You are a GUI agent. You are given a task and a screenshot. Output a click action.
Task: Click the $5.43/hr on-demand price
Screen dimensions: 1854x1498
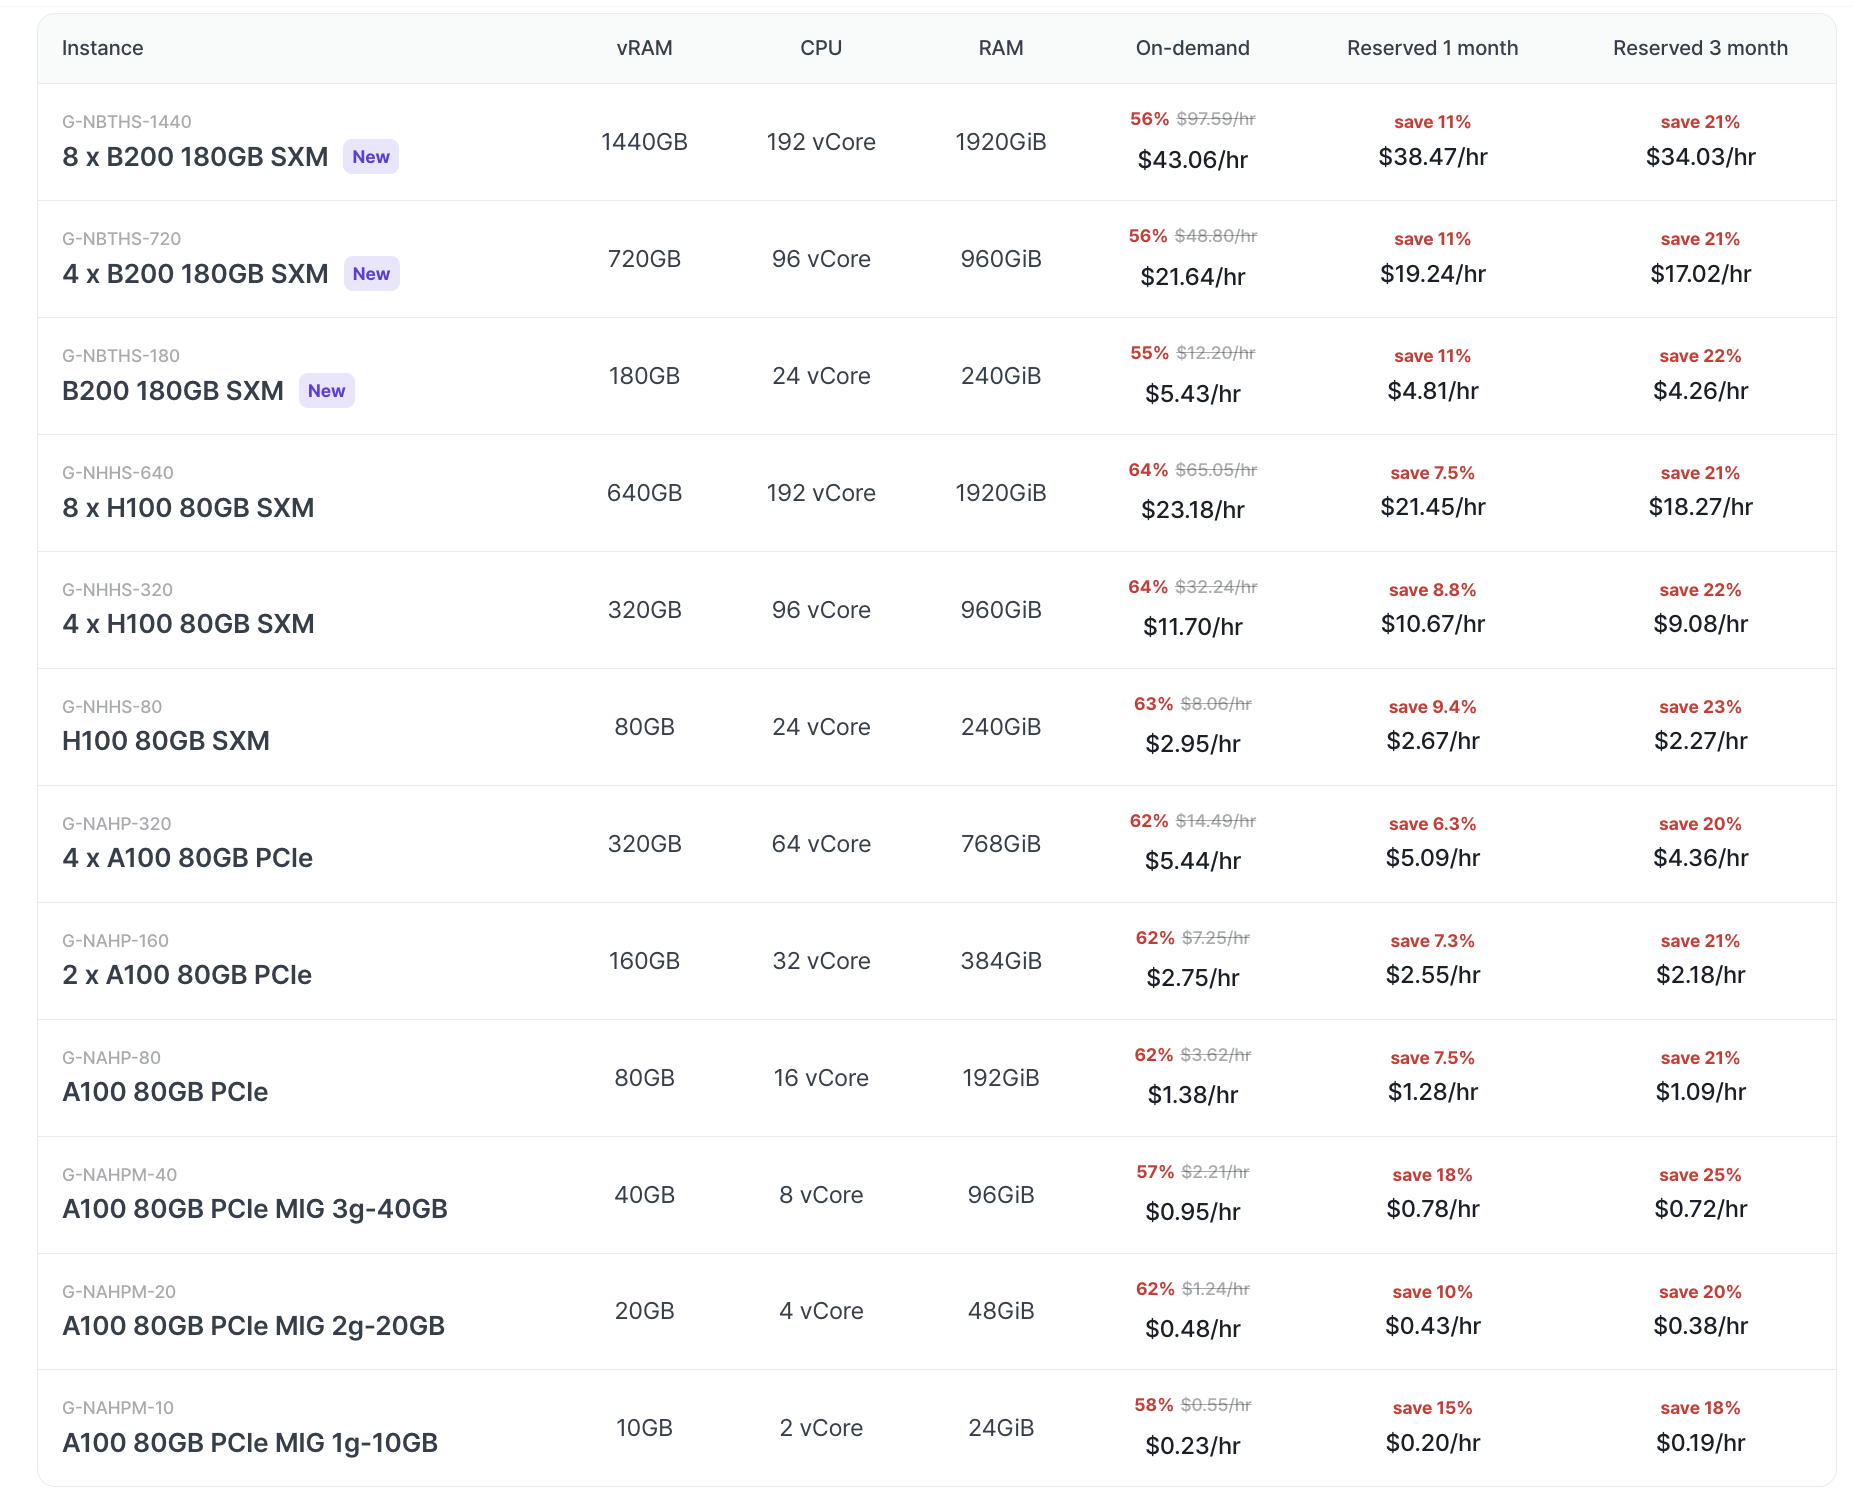1192,394
